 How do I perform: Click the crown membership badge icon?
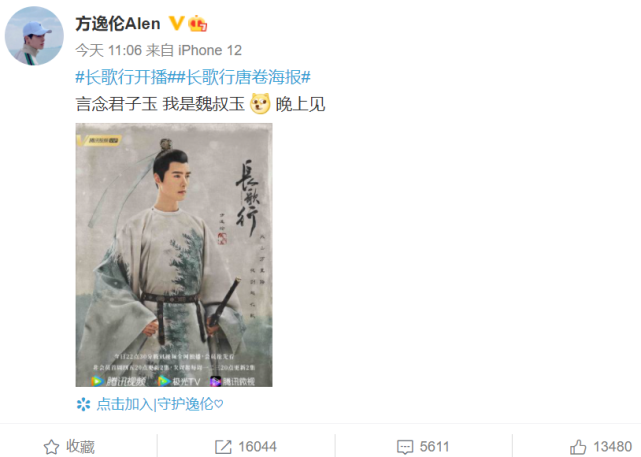click(x=197, y=23)
